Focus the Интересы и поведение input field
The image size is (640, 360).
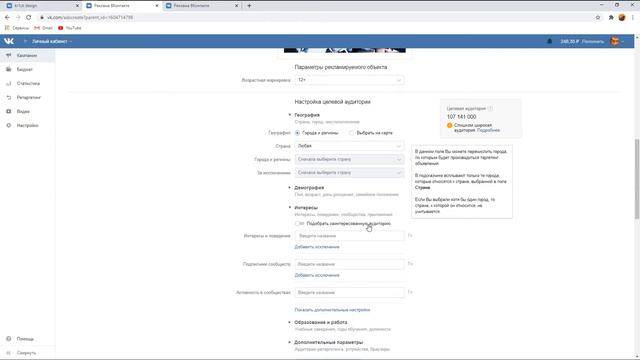[x=349, y=236]
